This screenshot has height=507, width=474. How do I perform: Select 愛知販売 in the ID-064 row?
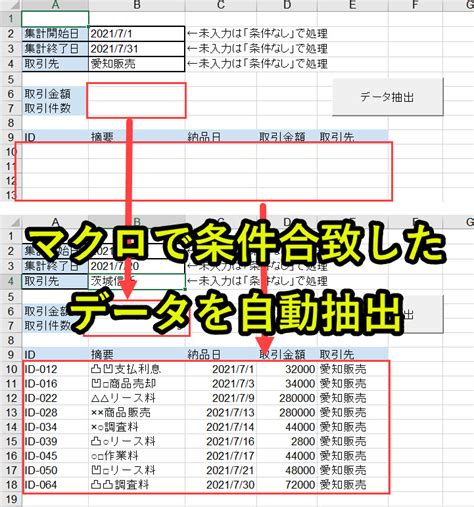click(353, 485)
